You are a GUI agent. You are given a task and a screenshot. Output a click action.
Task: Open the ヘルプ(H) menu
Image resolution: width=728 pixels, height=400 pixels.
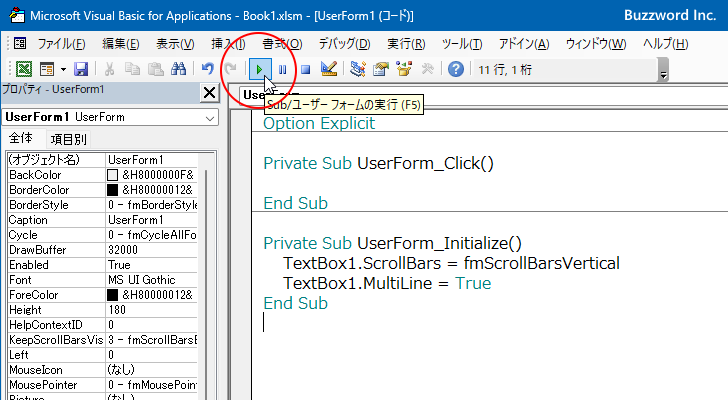pyautogui.click(x=665, y=44)
